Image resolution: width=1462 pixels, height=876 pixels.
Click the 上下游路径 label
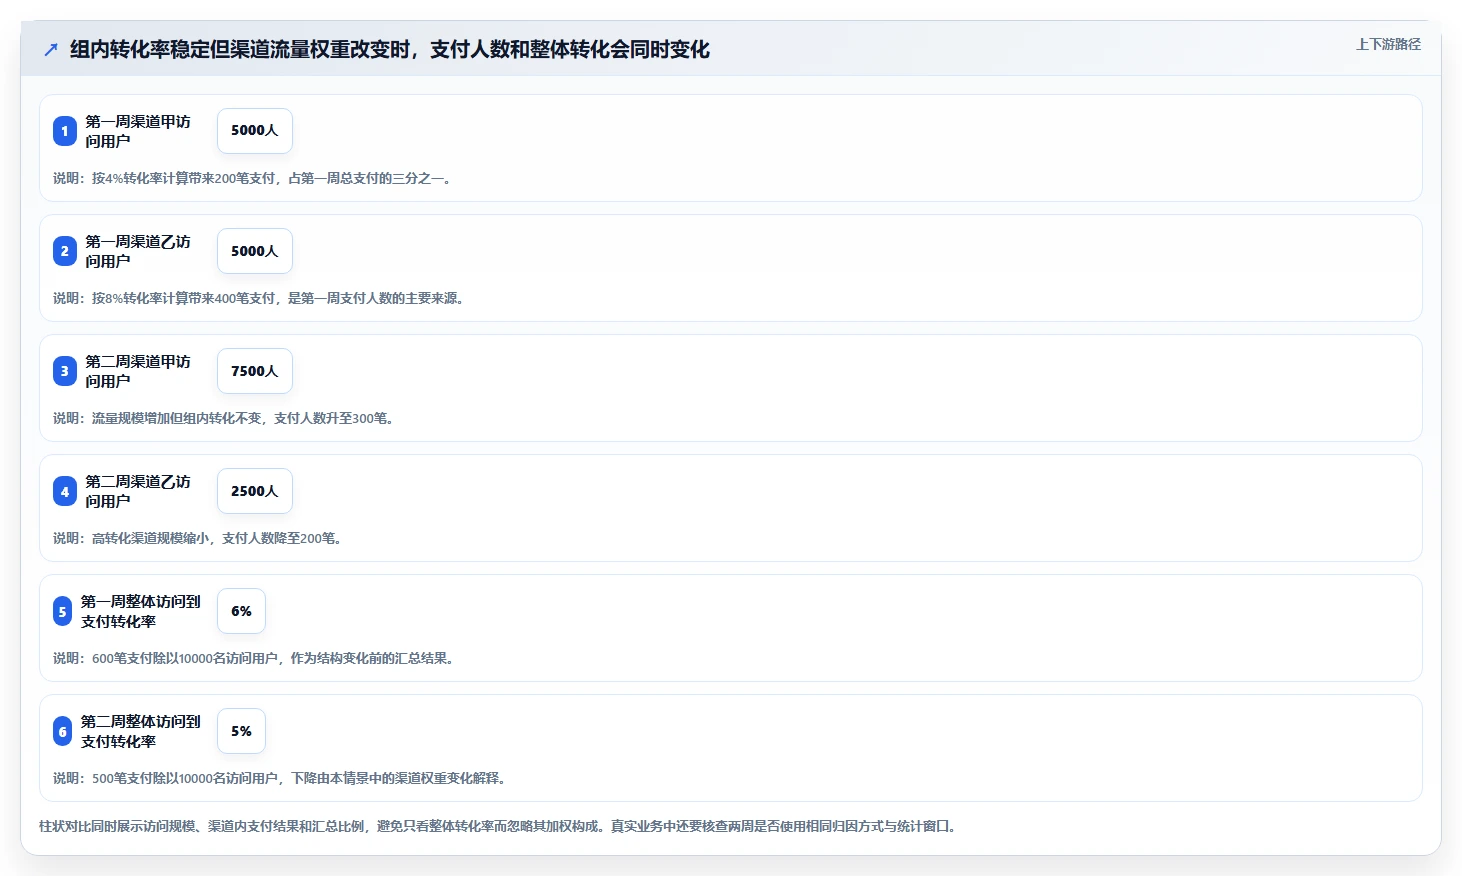(1388, 44)
